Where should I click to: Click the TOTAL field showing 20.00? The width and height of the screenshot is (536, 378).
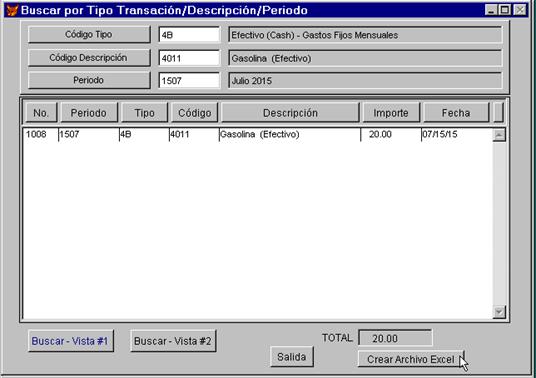[395, 338]
